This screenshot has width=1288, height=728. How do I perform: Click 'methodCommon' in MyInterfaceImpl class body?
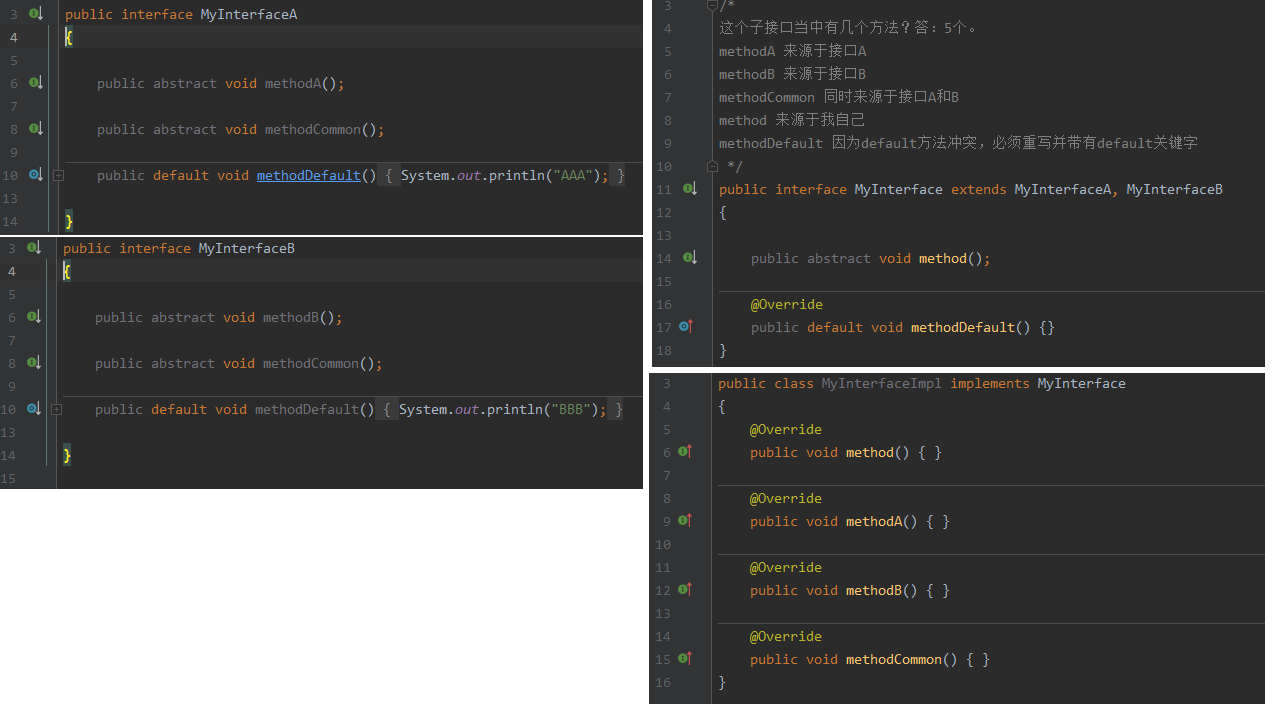[x=894, y=659]
